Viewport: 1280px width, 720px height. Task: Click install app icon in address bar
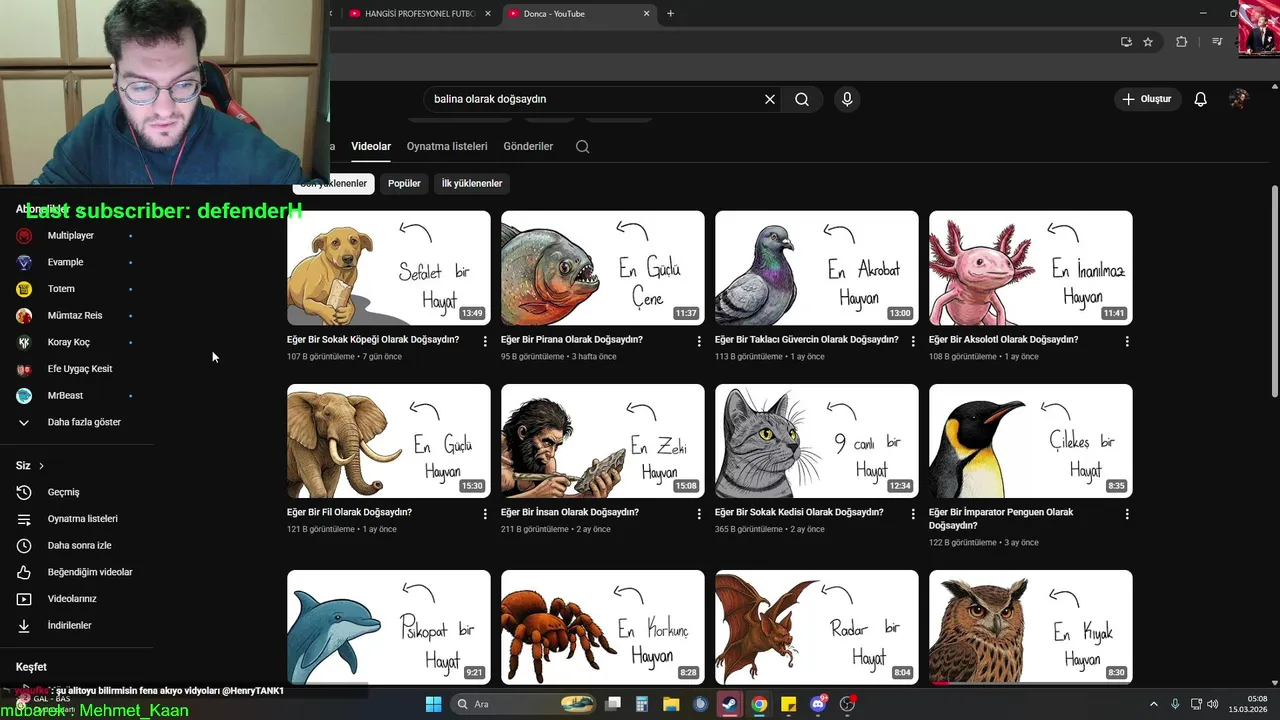pos(1126,42)
